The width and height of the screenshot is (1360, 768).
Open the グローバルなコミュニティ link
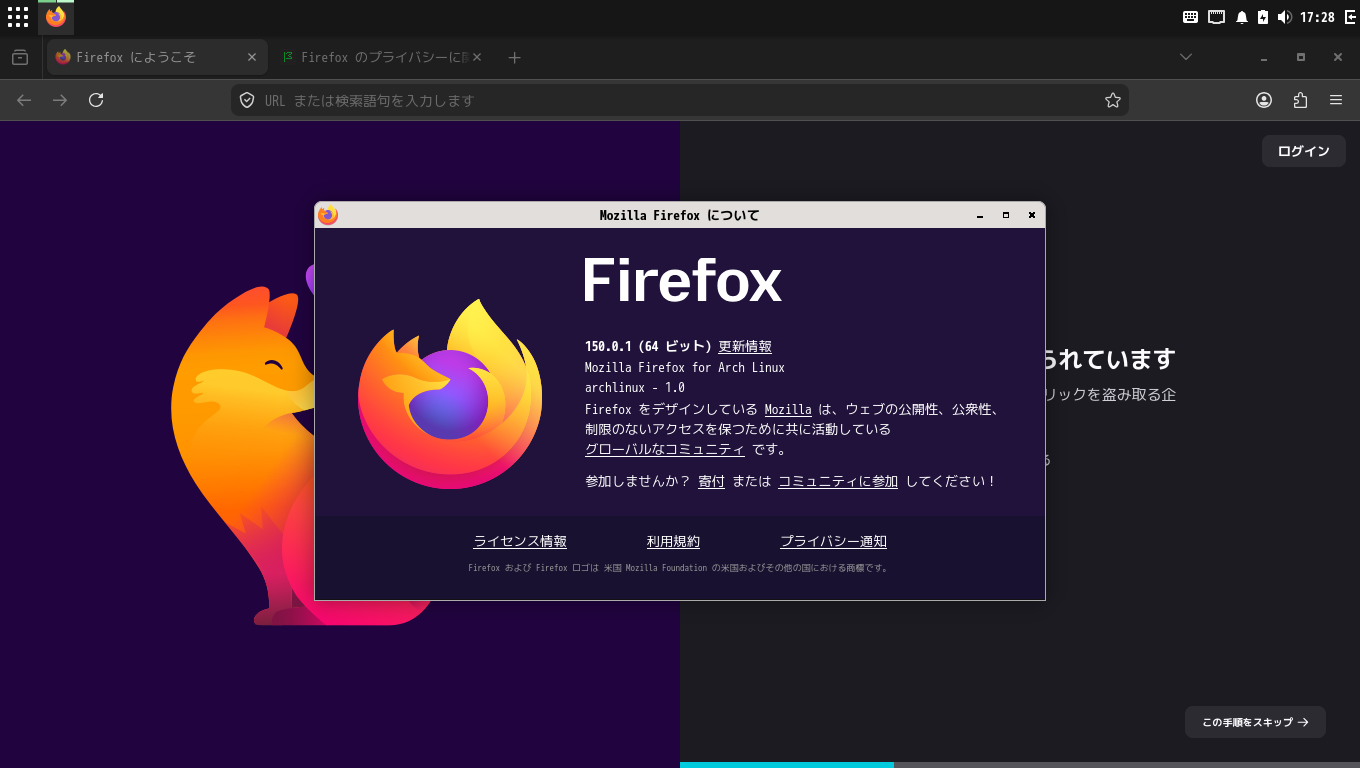point(665,449)
